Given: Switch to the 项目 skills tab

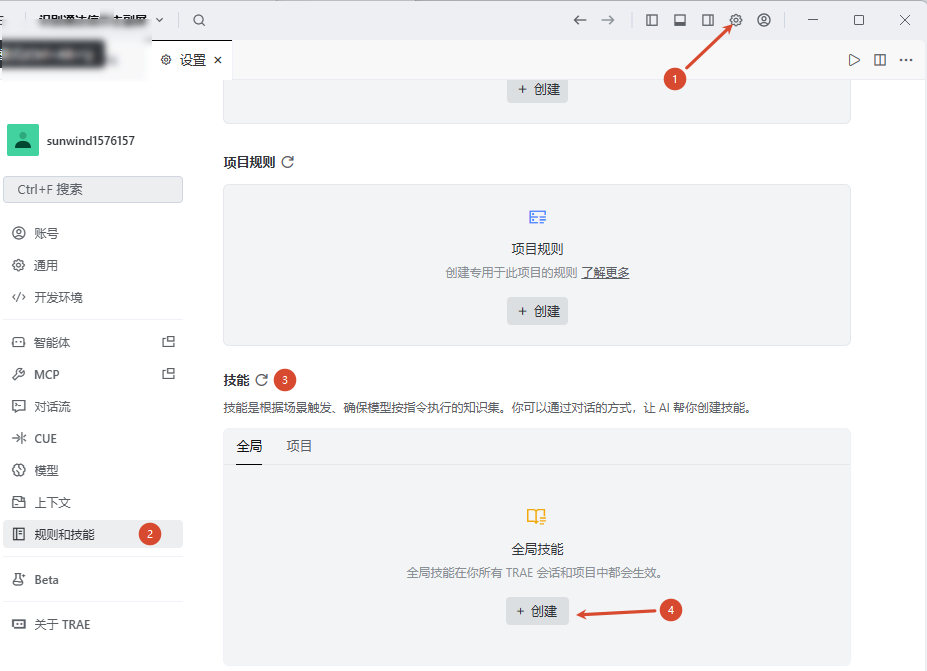Looking at the screenshot, I should pos(299,446).
